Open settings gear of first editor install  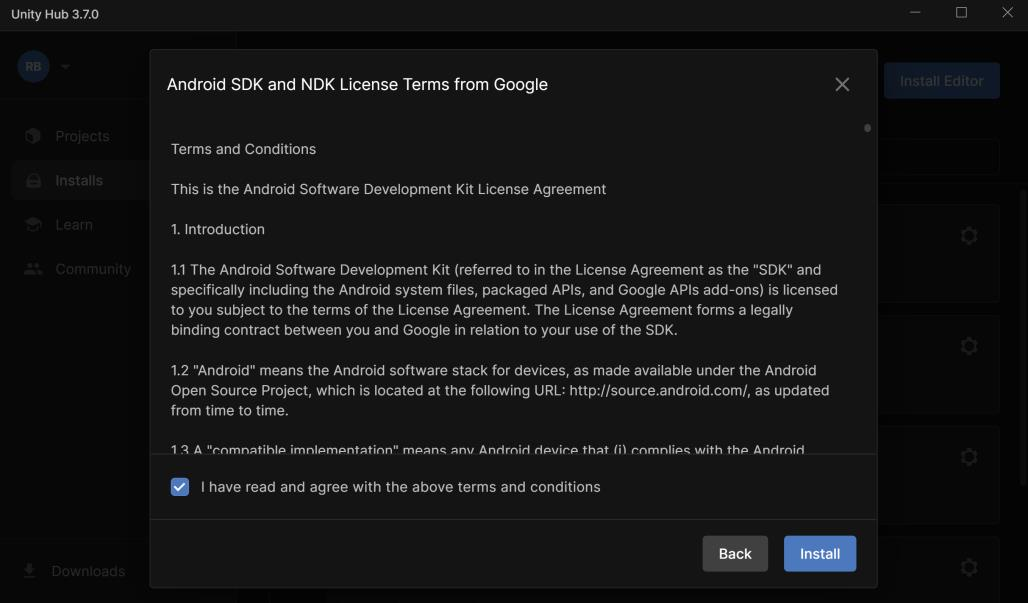pyautogui.click(x=969, y=235)
